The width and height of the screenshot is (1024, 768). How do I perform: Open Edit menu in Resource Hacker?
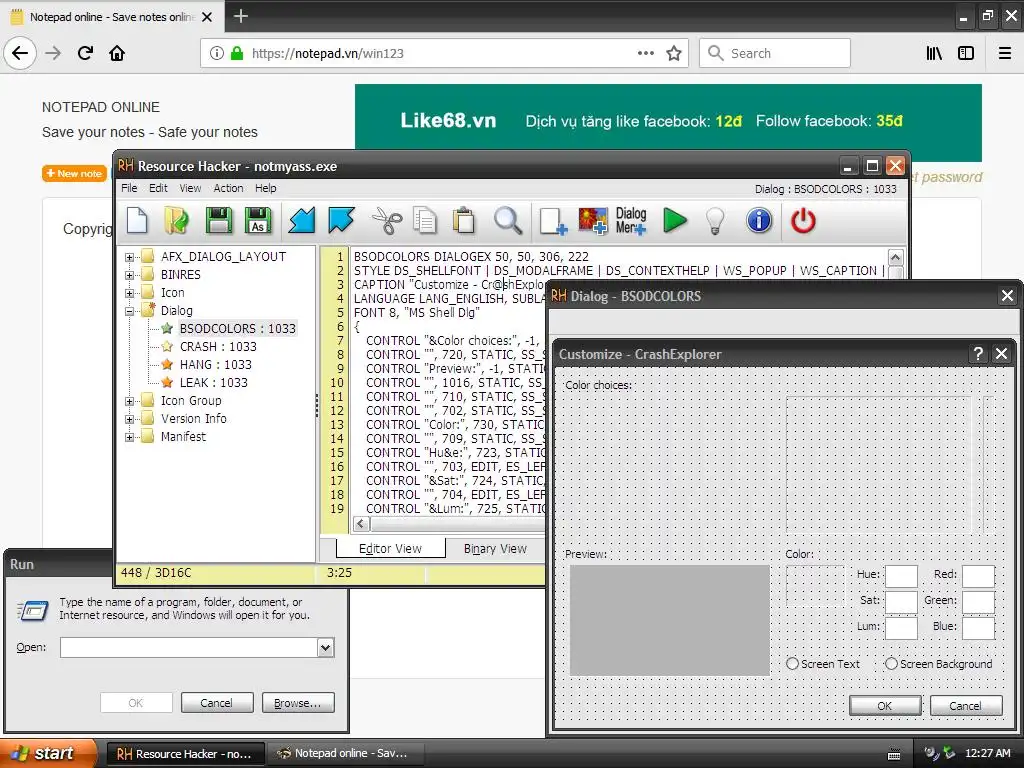[x=158, y=188]
